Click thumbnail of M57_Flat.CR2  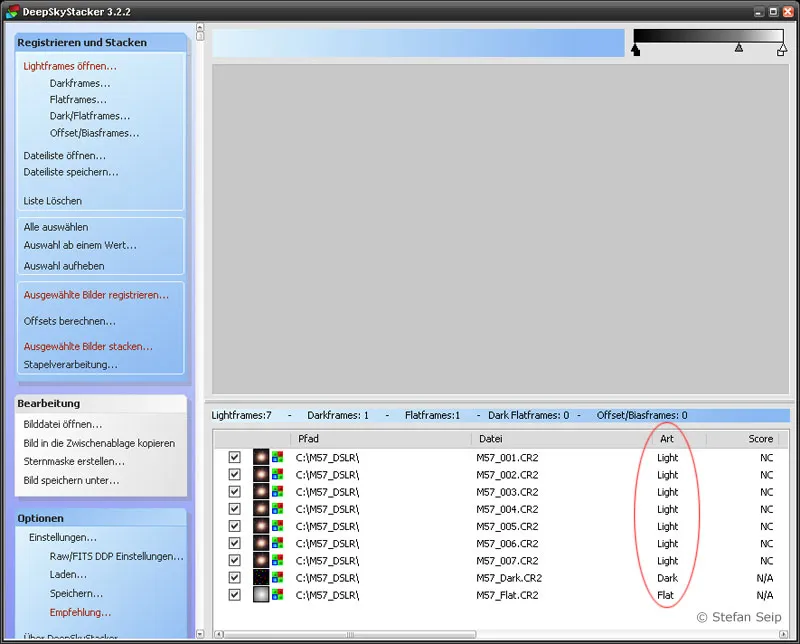(261, 595)
